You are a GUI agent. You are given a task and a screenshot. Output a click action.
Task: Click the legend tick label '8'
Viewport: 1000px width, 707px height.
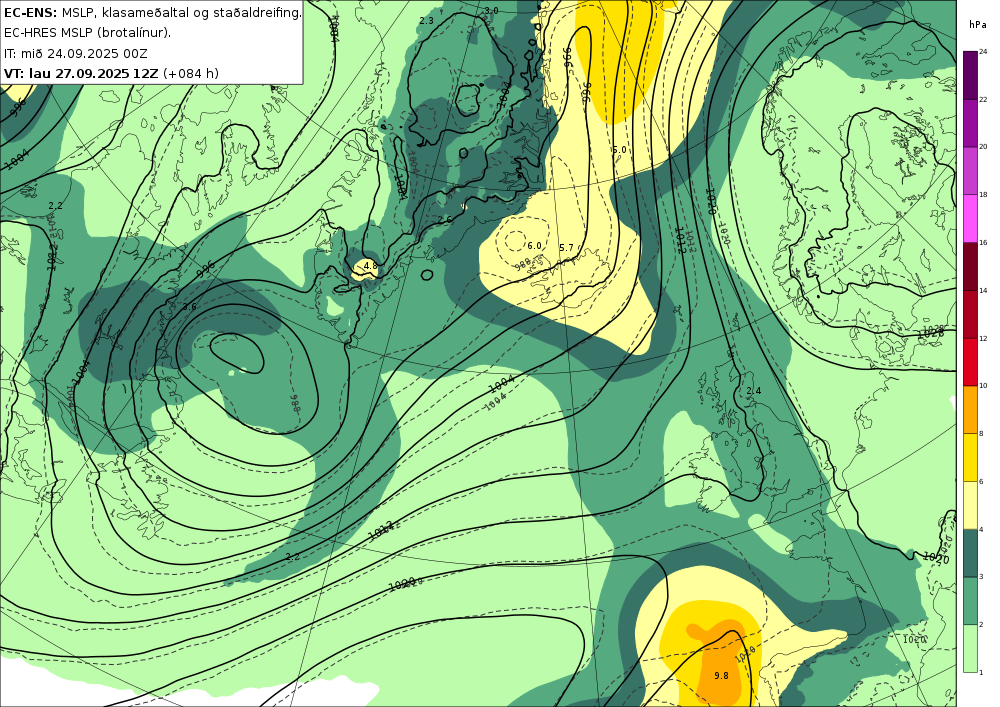(981, 434)
